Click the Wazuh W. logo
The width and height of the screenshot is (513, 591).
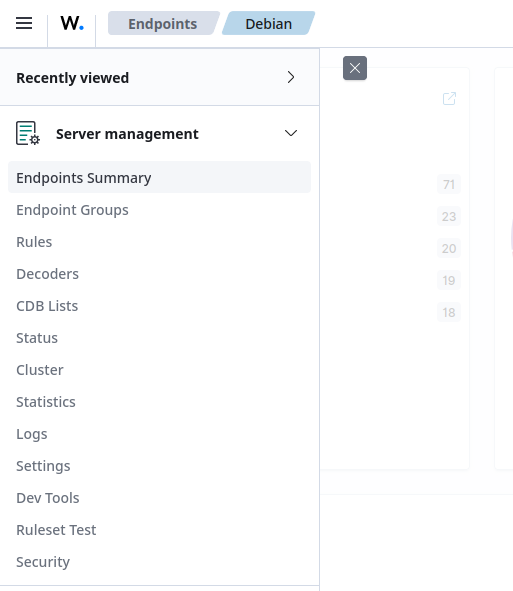tap(72, 23)
